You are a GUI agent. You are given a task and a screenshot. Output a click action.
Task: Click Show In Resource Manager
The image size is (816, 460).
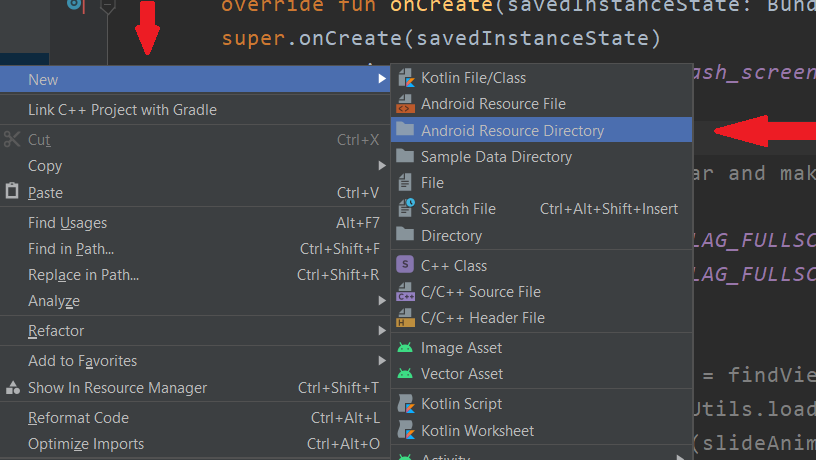coord(117,388)
